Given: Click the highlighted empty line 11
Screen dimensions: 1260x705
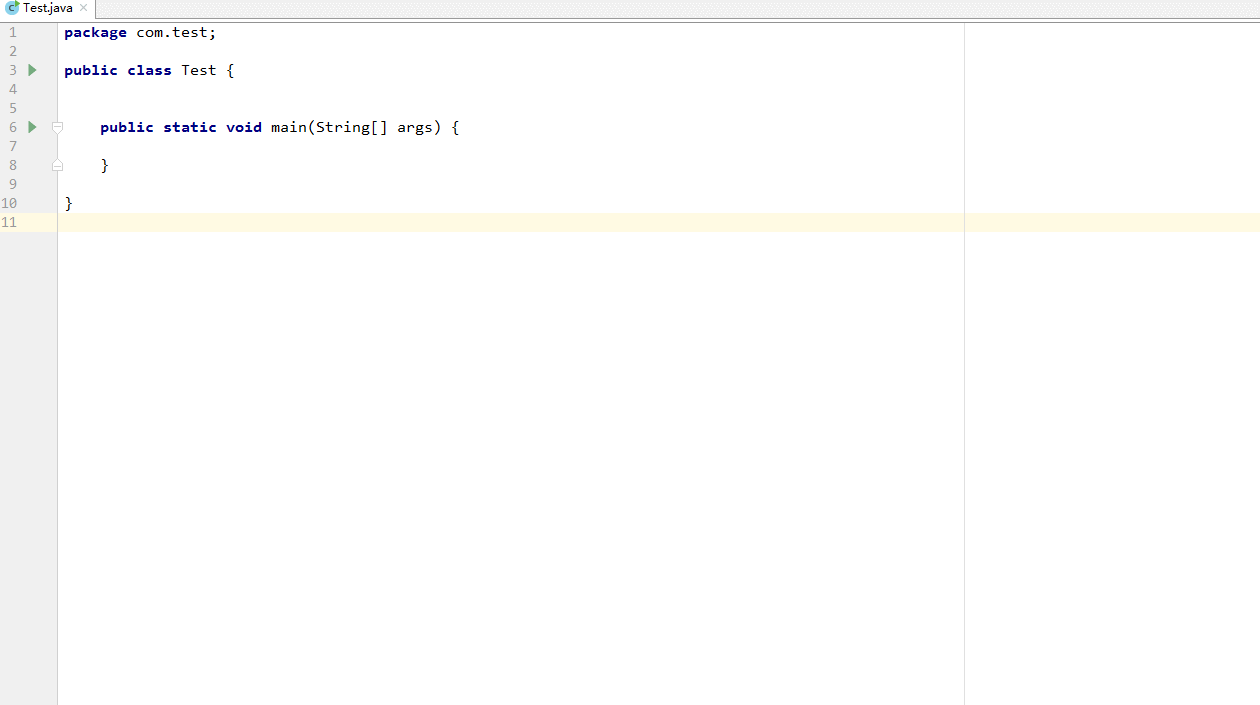Looking at the screenshot, I should [x=658, y=222].
